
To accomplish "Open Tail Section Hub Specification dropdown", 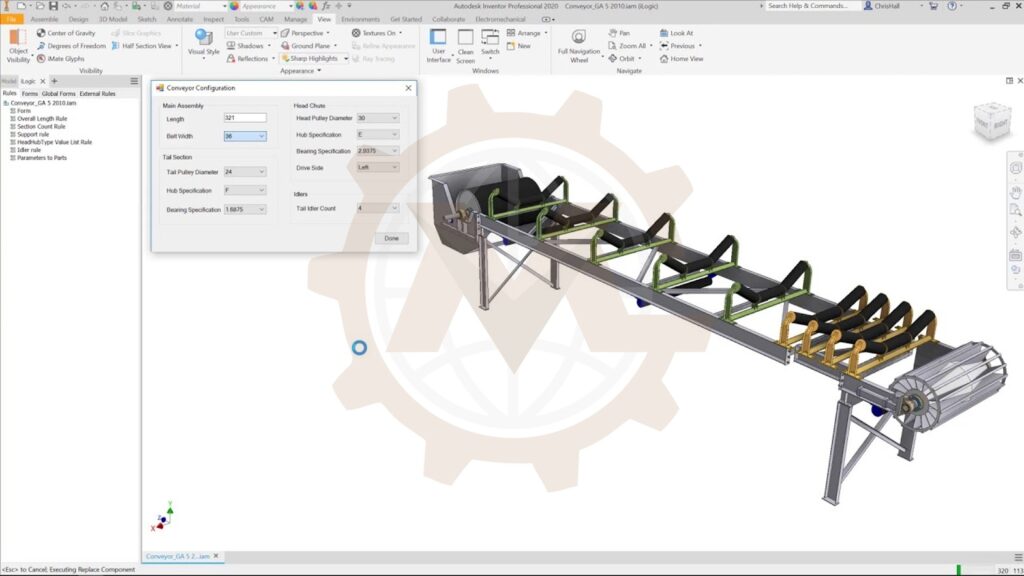I will pos(245,190).
